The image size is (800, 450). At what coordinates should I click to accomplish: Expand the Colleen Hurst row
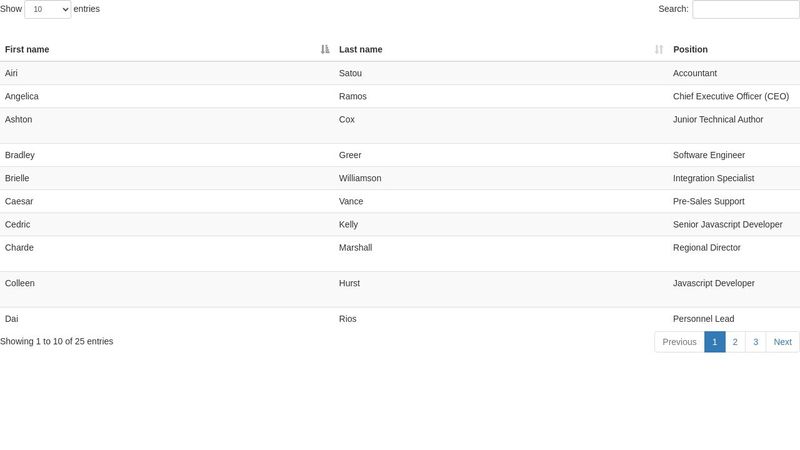coord(400,289)
